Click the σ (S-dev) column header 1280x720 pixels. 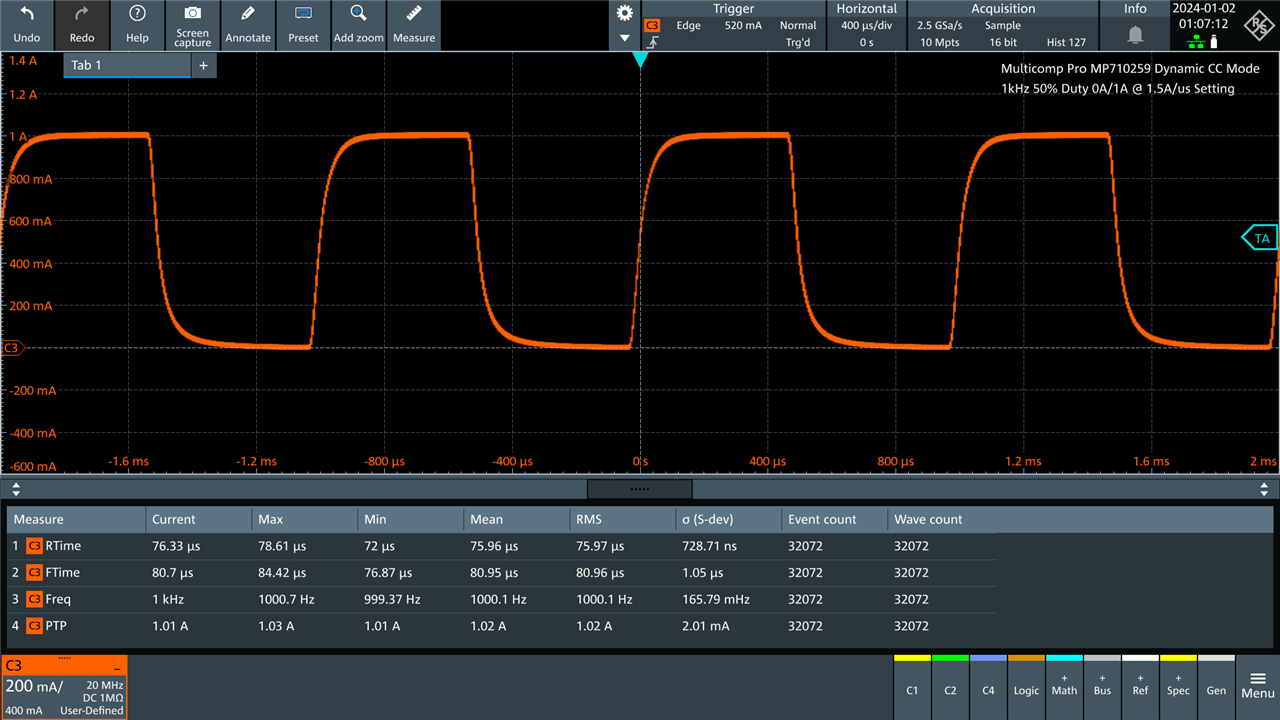point(729,519)
